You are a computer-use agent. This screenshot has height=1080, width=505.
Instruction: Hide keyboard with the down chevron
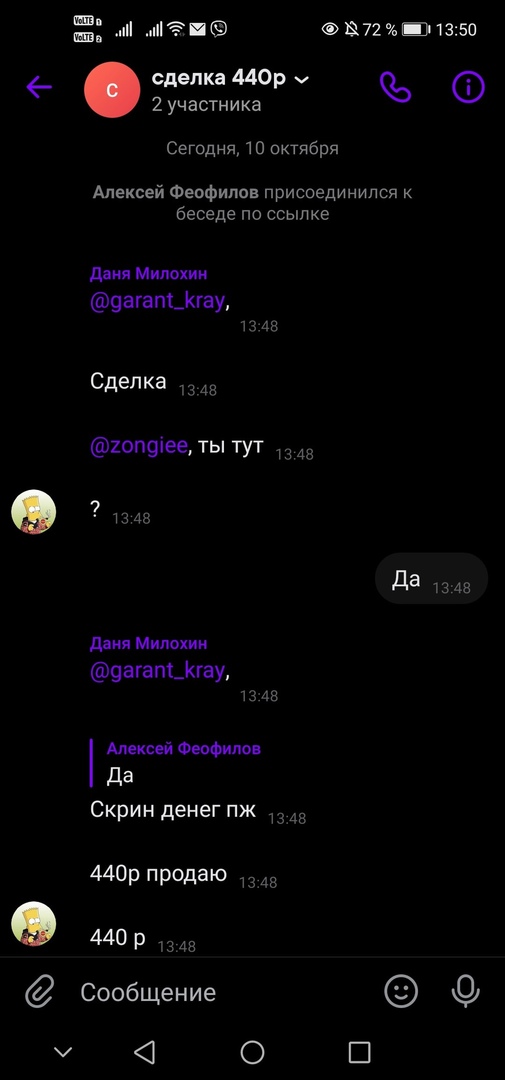click(x=63, y=1052)
